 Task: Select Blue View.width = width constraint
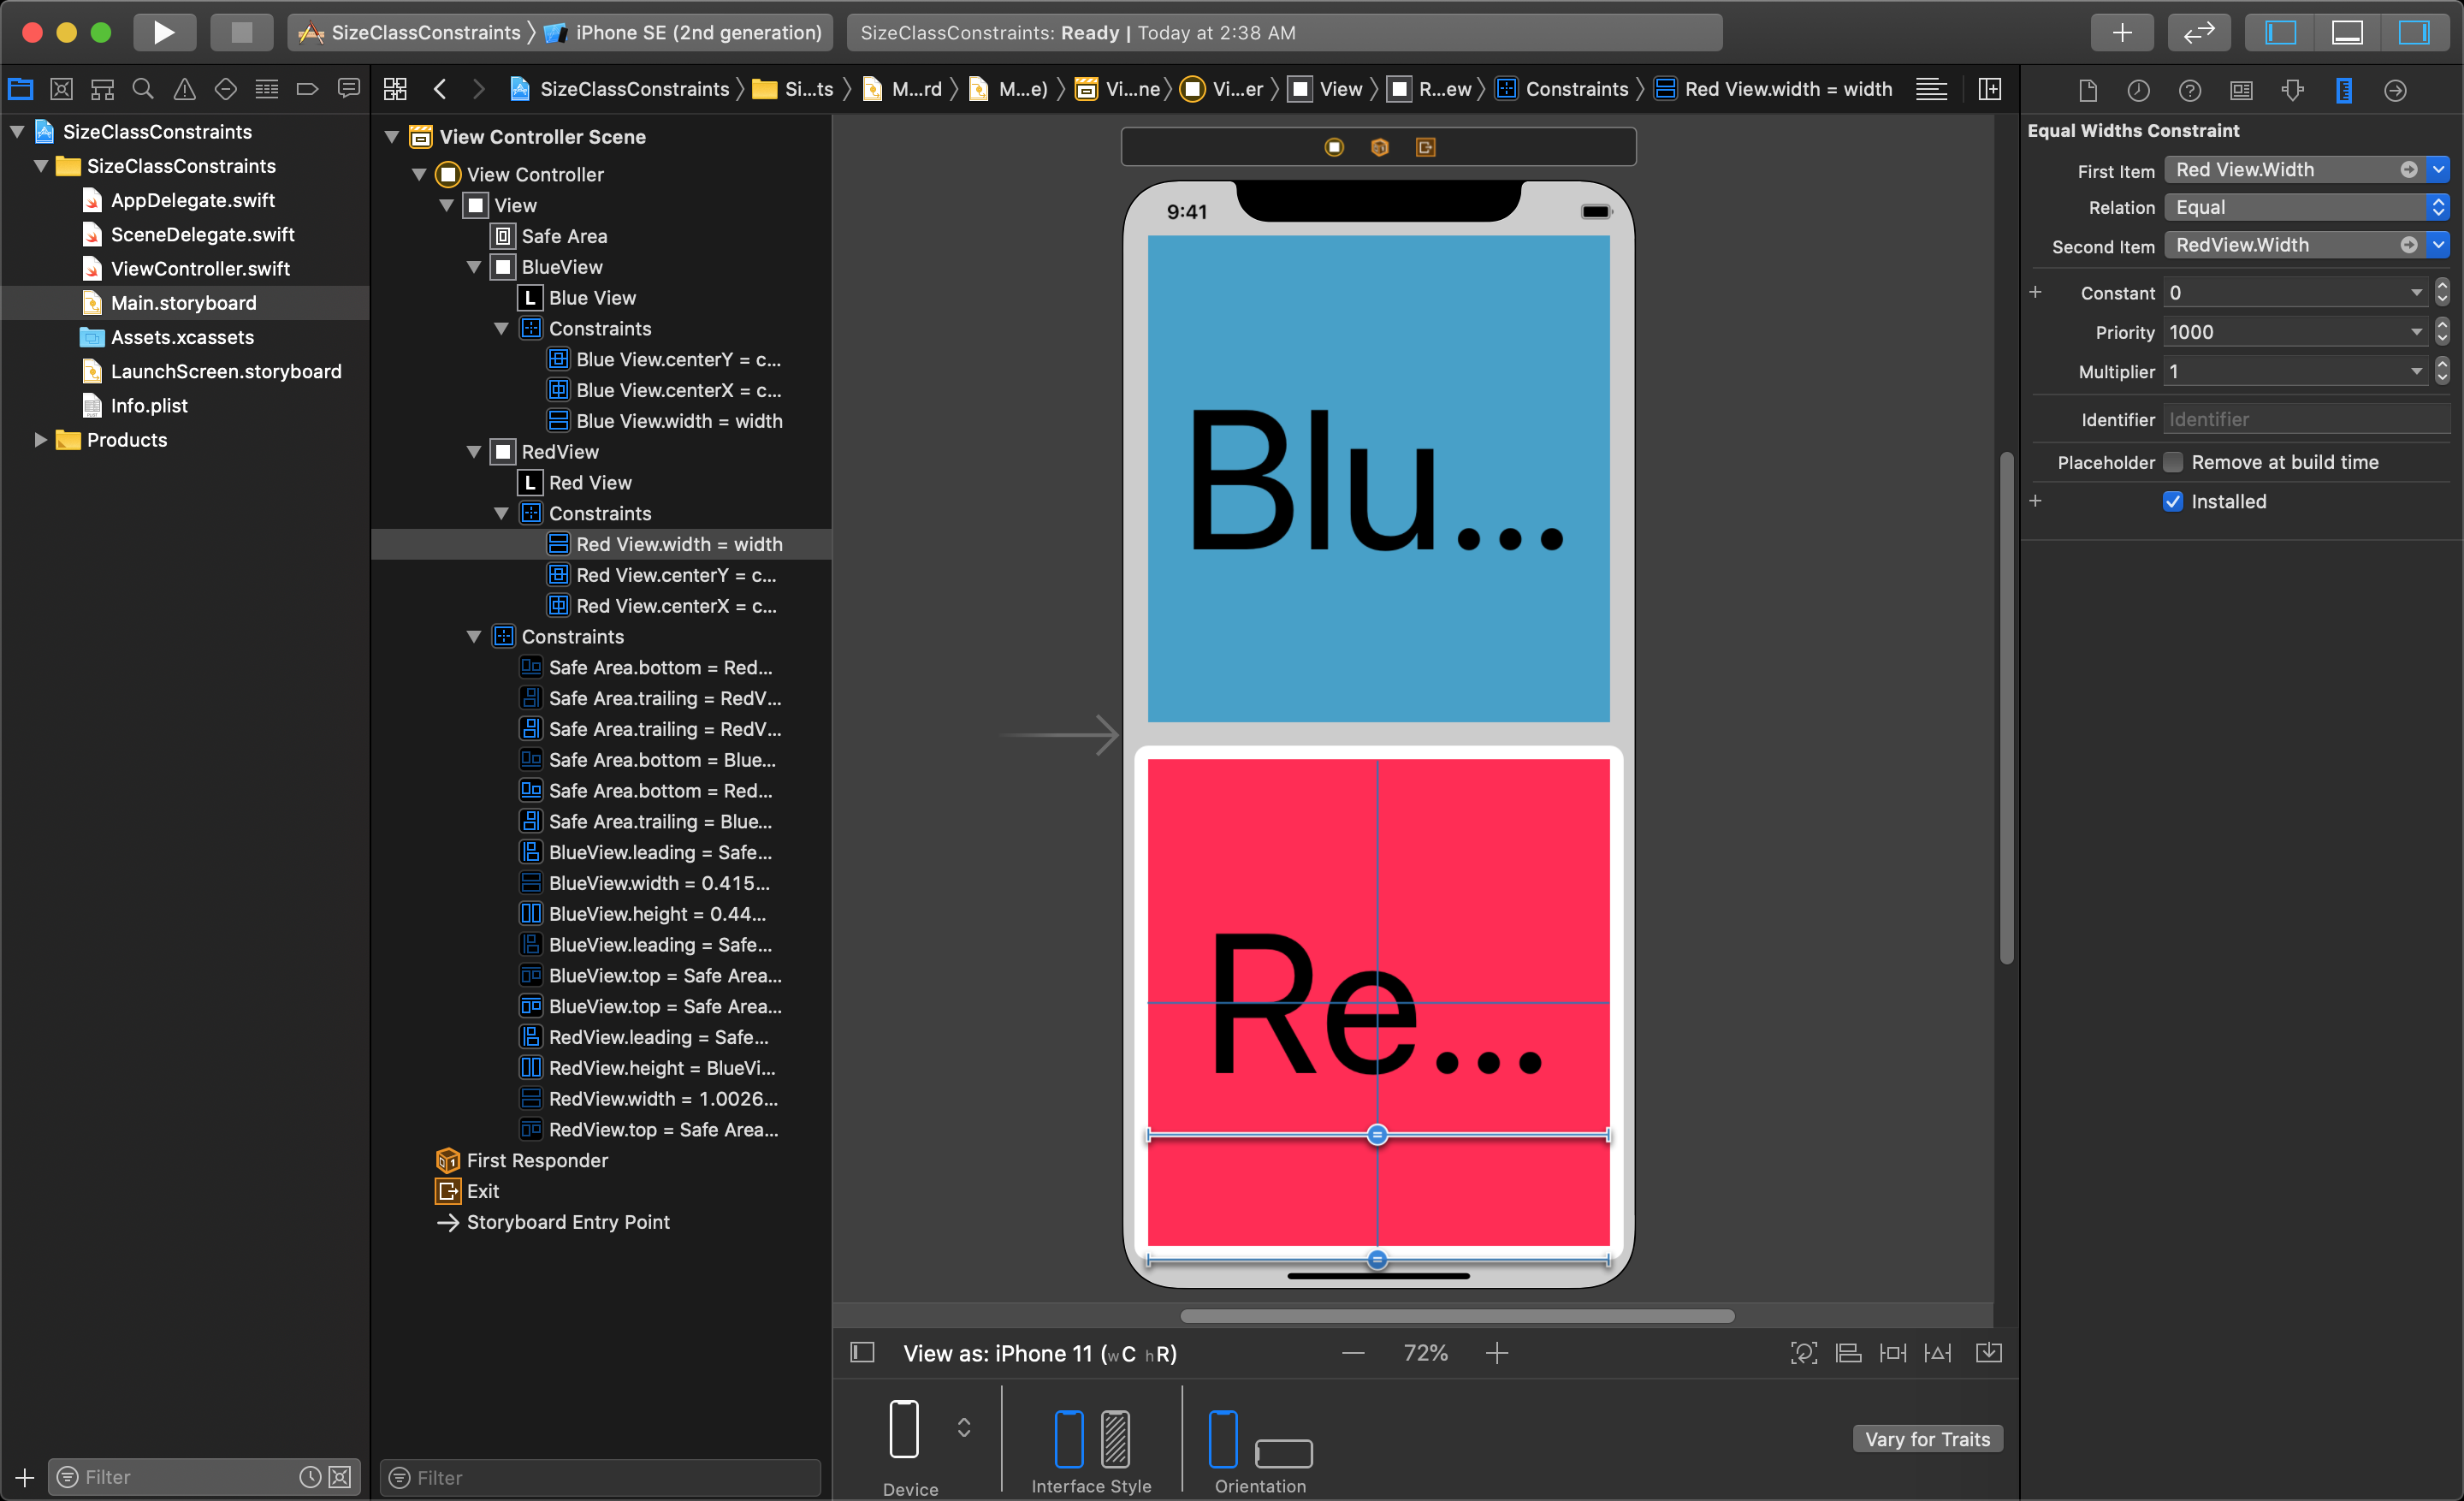click(679, 421)
